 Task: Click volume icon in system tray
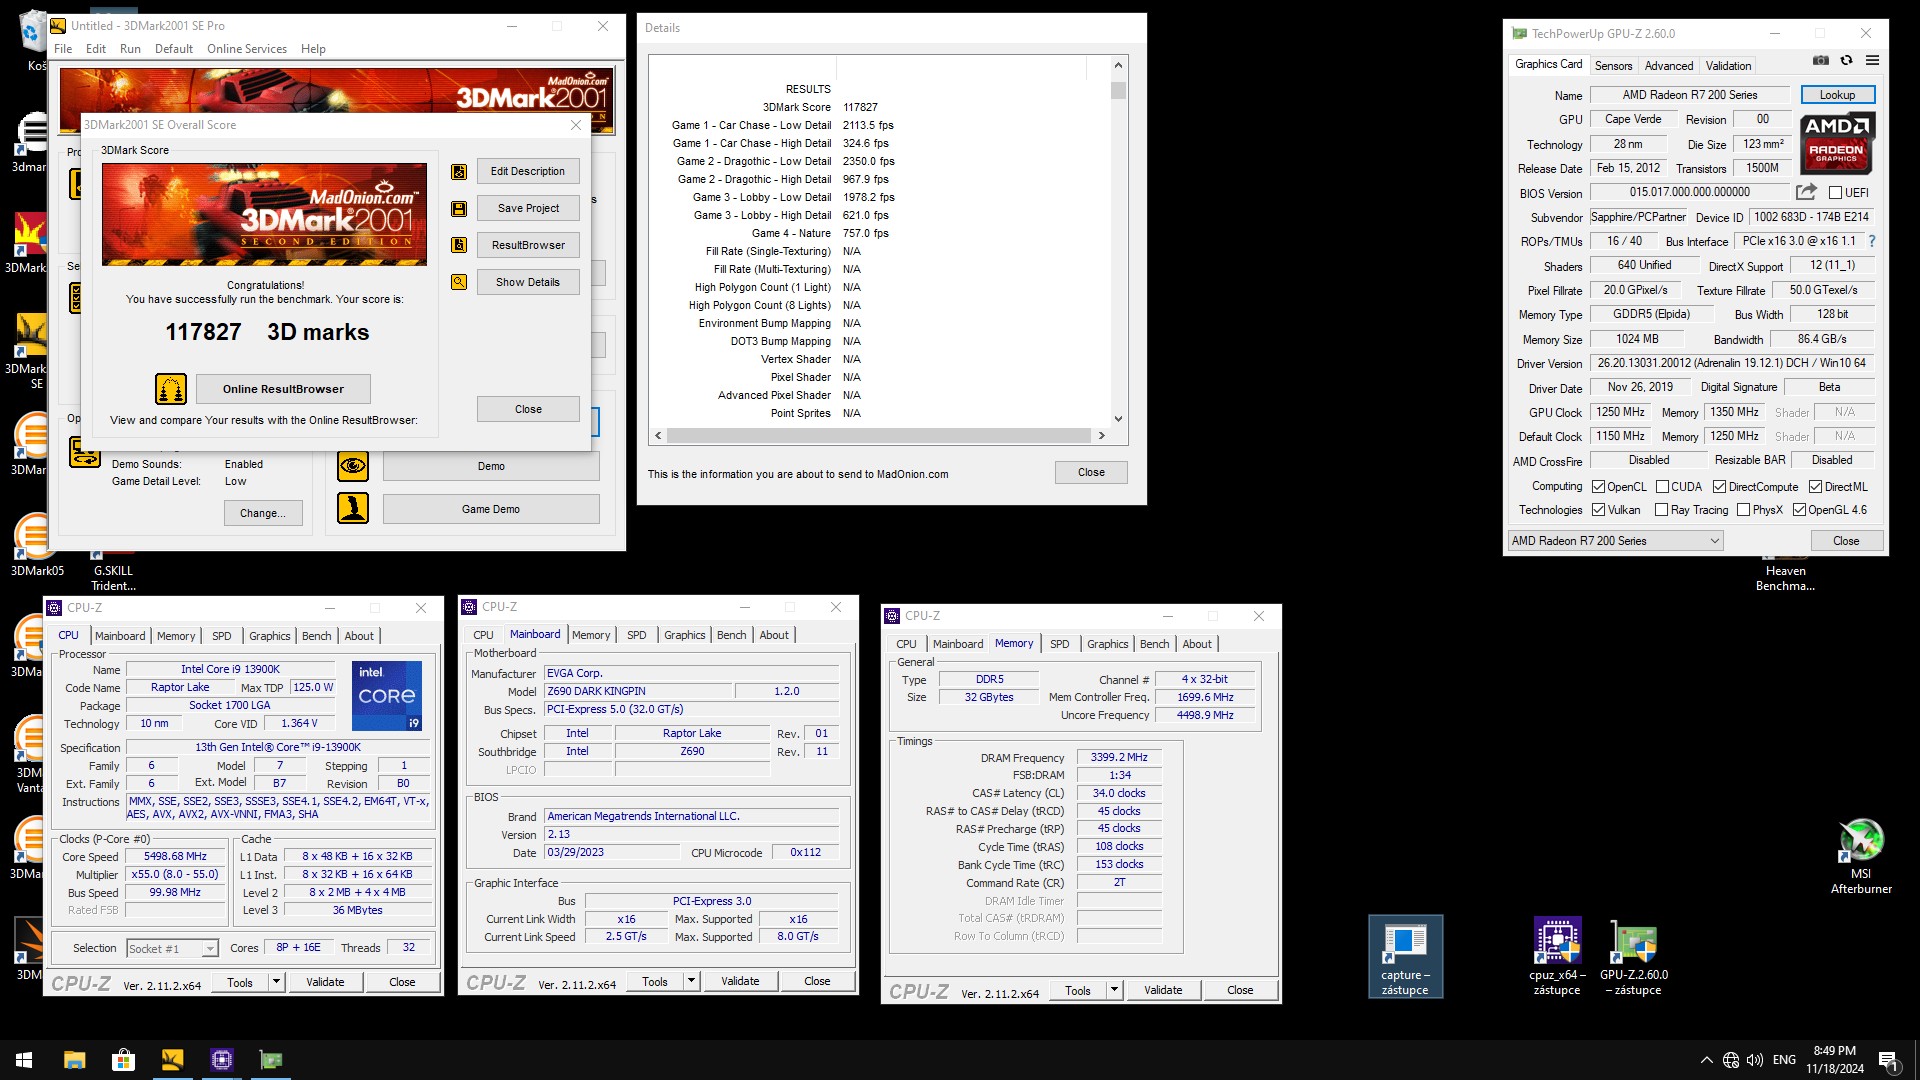tap(1755, 1060)
